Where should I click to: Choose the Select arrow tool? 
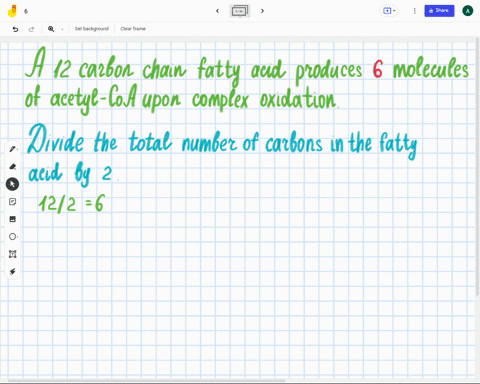[12, 184]
